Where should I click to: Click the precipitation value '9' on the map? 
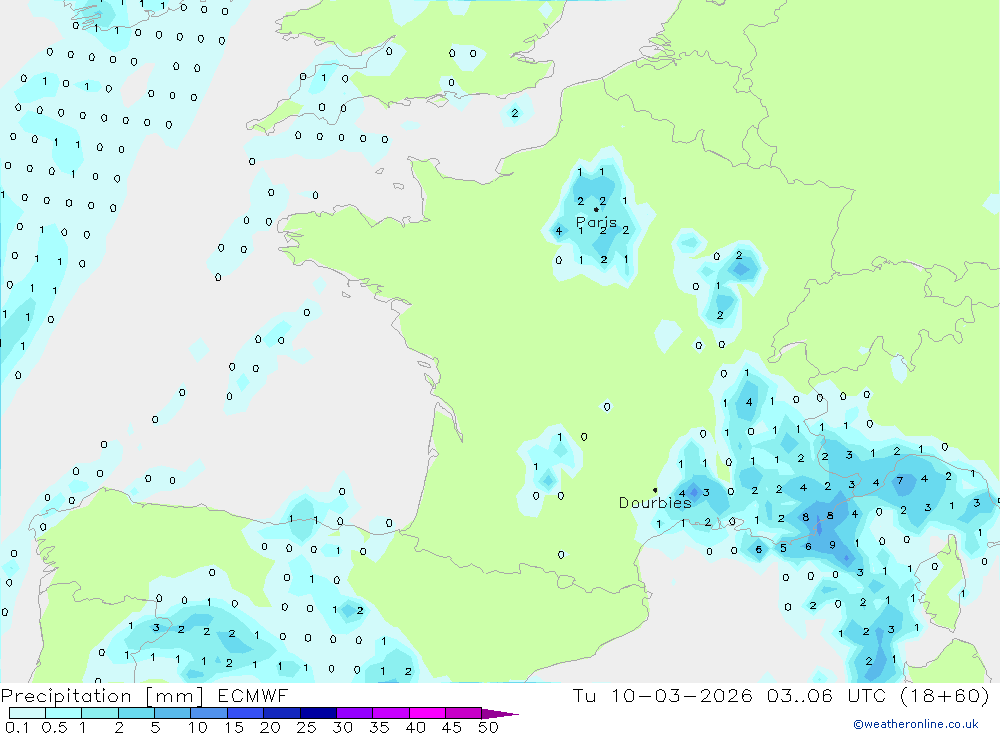832,545
